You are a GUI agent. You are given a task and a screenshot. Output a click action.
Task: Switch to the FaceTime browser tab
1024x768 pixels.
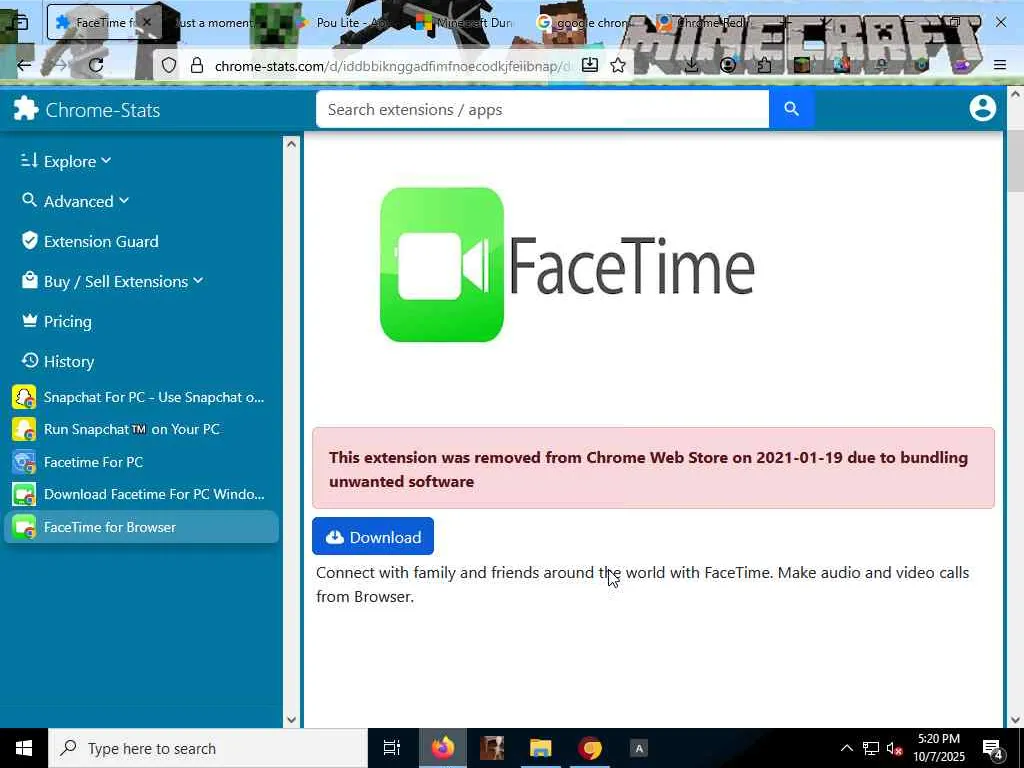pos(97,22)
